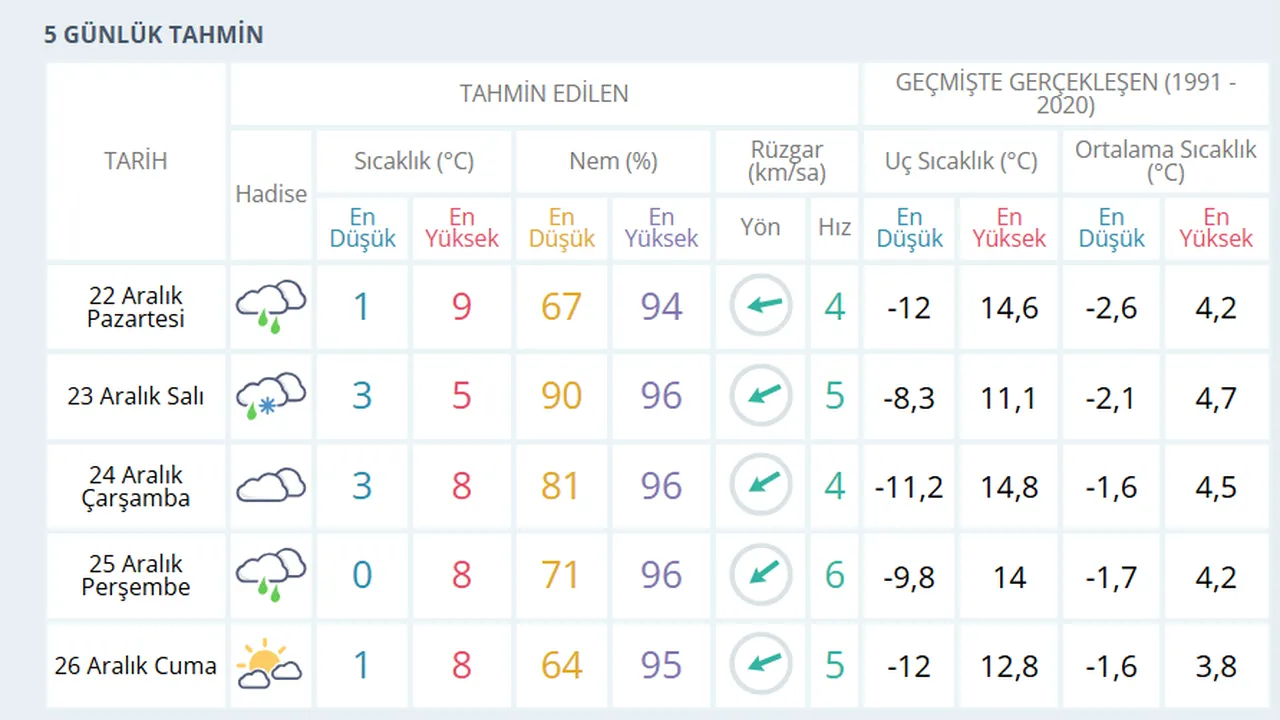Toggle the Hız column header

coord(834,228)
